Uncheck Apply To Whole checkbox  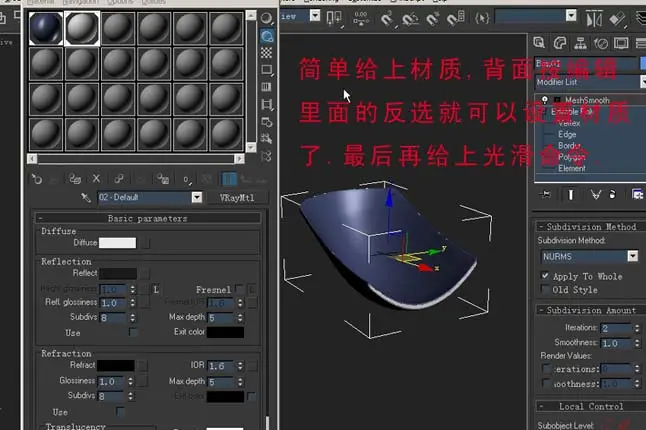545,276
